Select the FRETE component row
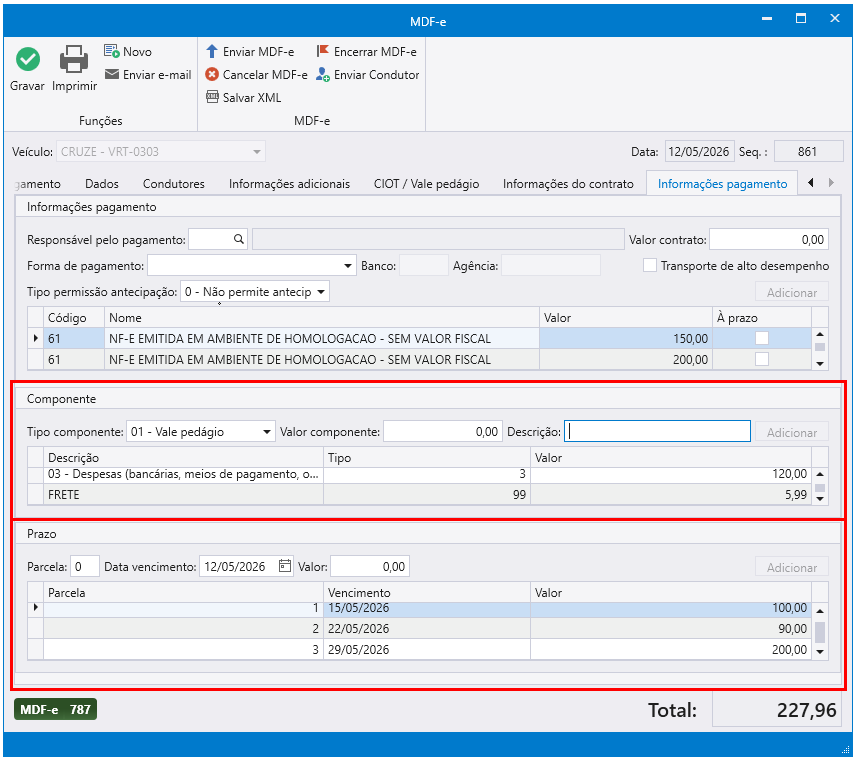 (x=427, y=494)
